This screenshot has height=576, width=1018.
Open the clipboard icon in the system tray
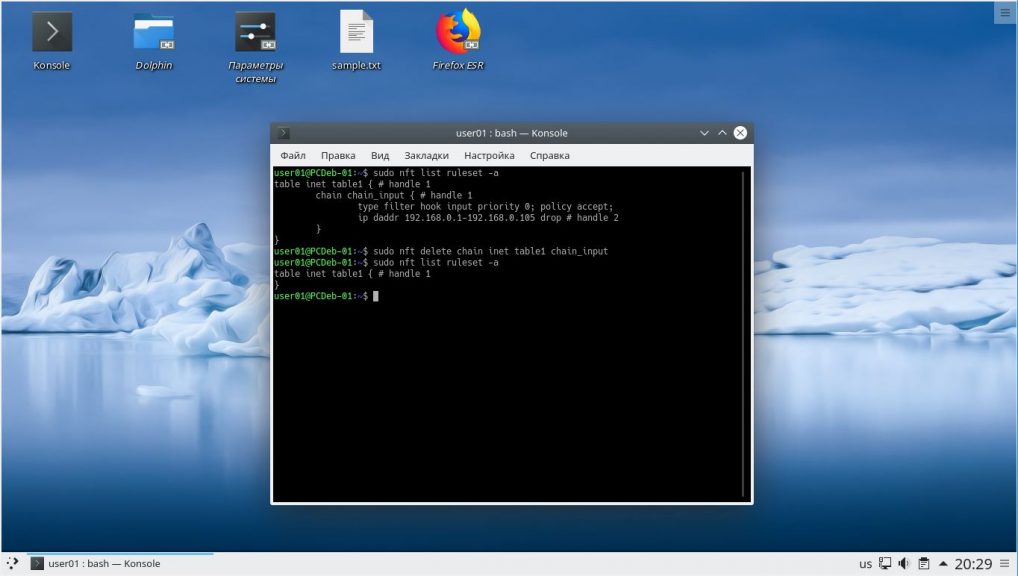(923, 564)
